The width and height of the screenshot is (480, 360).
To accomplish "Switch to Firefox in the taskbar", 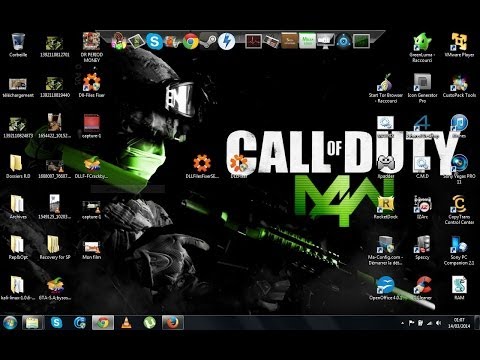I will (x=173, y=323).
